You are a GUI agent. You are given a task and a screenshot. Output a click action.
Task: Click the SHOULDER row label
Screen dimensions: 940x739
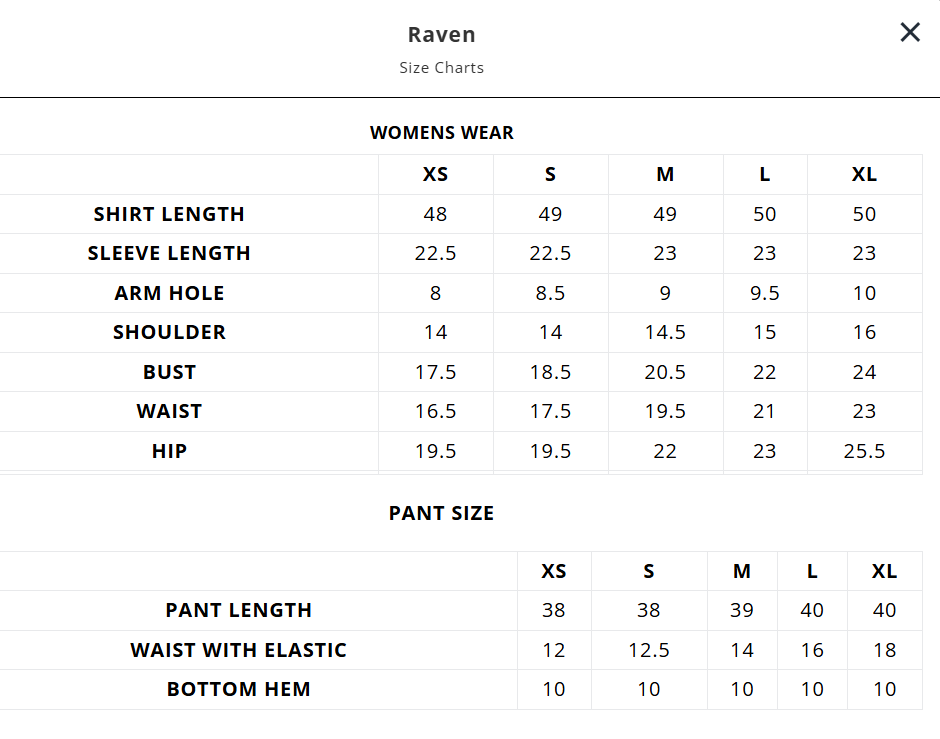[x=169, y=332]
